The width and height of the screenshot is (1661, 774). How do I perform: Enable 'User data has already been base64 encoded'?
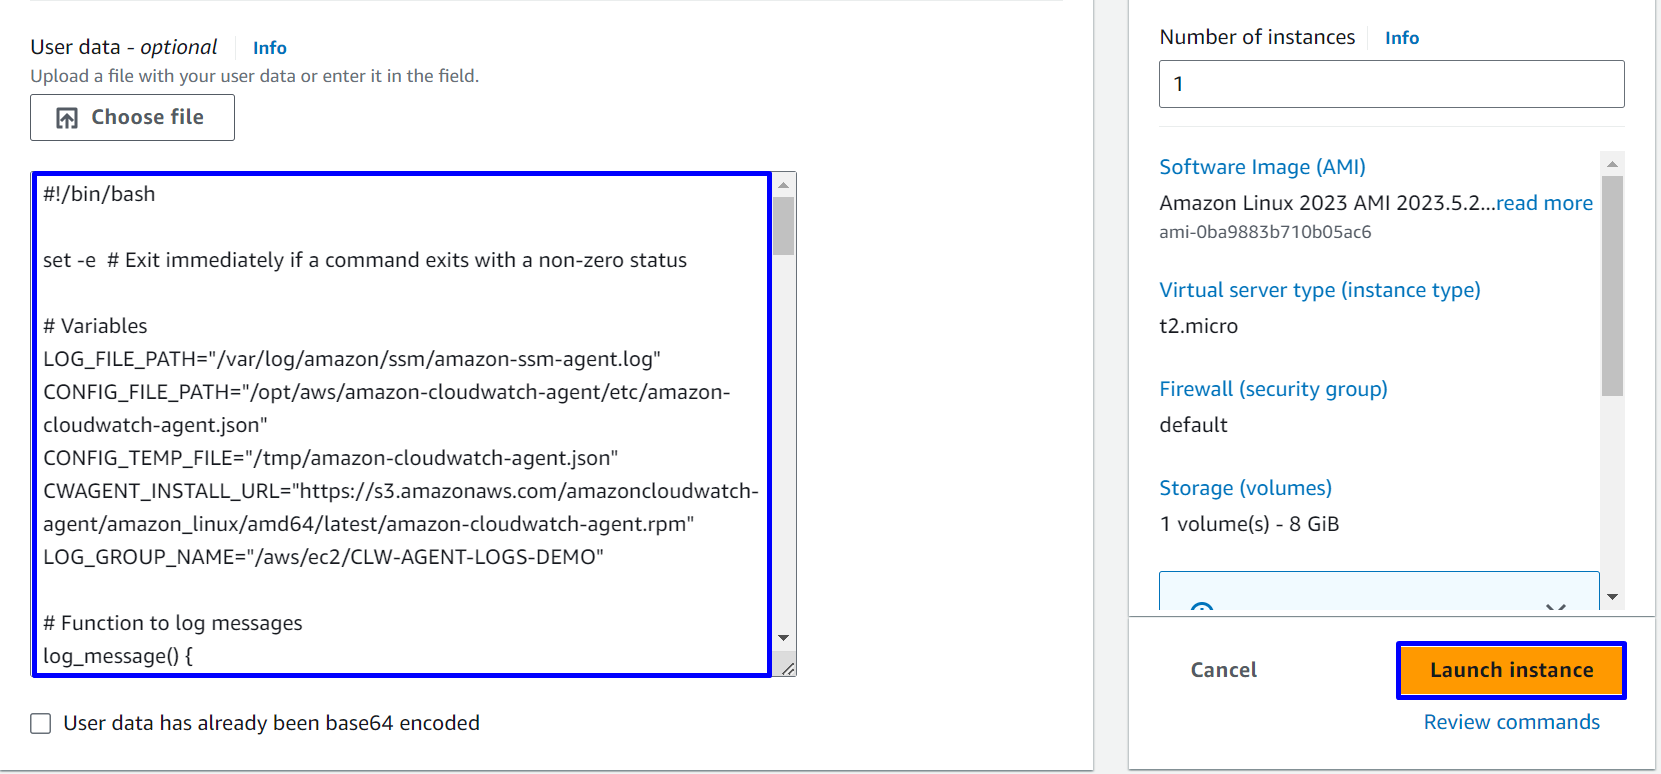(41, 723)
